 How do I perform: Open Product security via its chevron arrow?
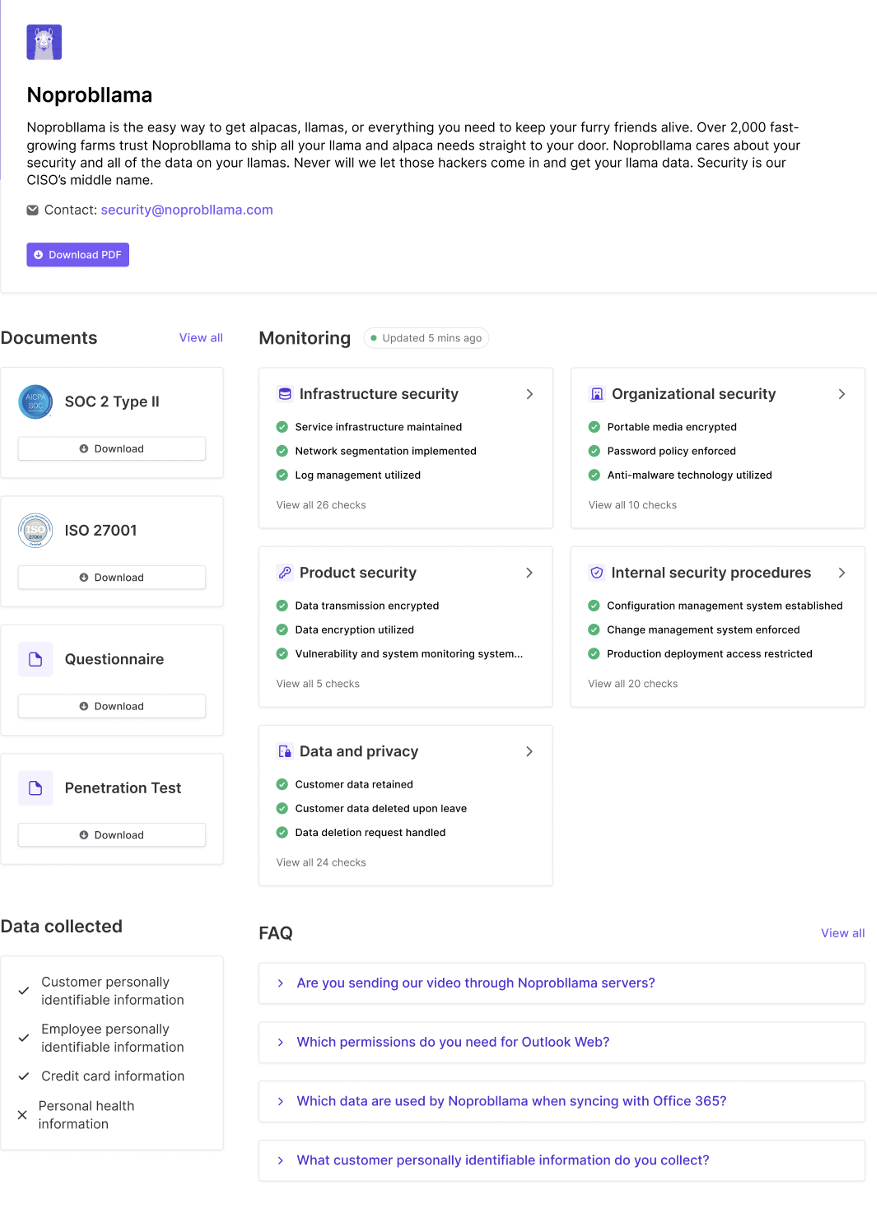[x=530, y=573]
